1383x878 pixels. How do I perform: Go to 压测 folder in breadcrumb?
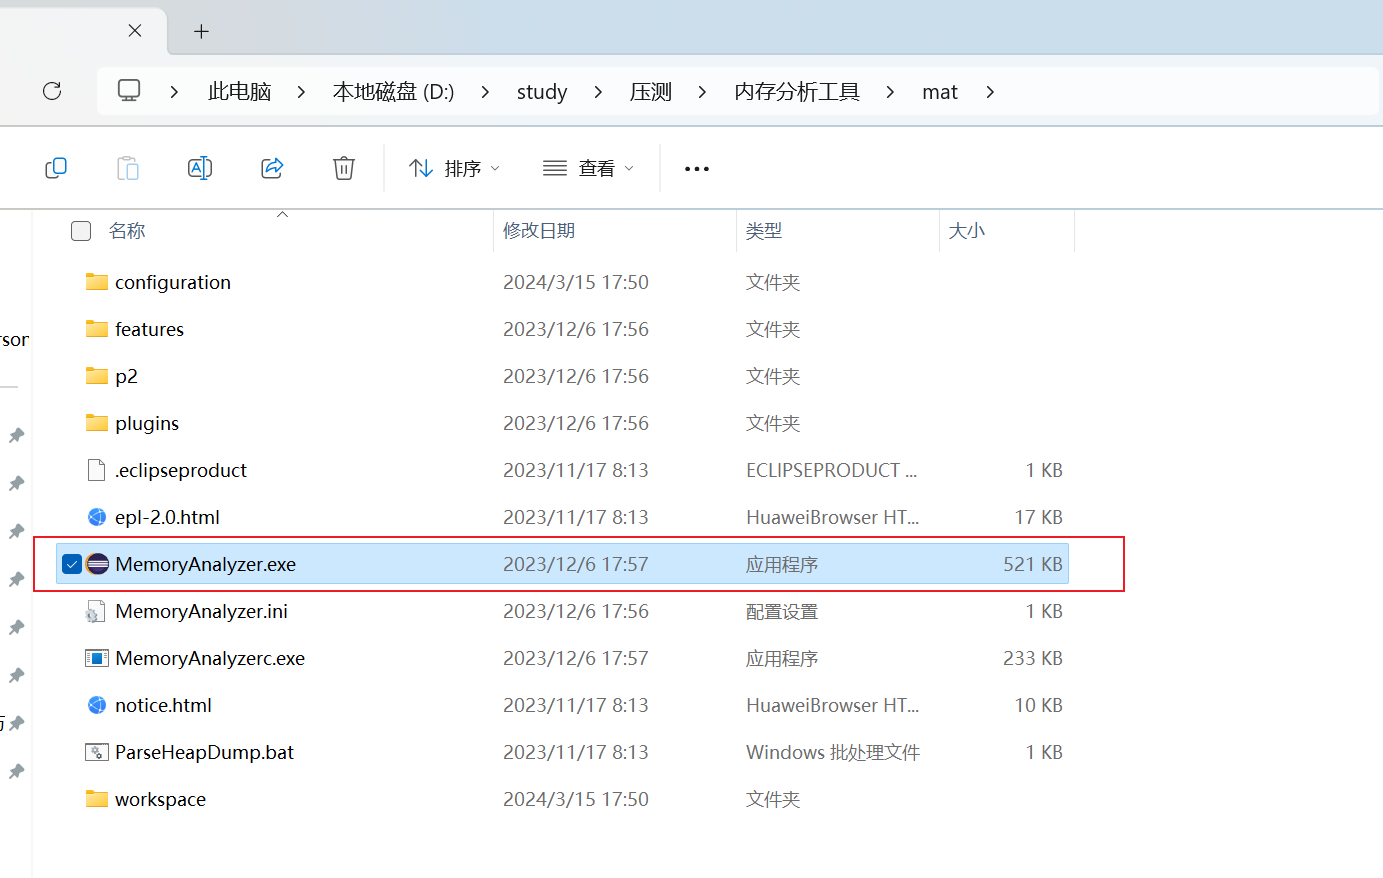coord(651,92)
